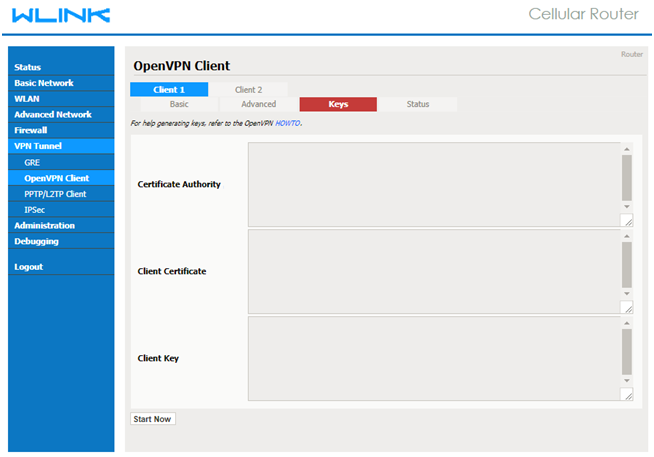This screenshot has width=654, height=457.
Task: Select the Keys sub-tab
Action: (x=338, y=104)
